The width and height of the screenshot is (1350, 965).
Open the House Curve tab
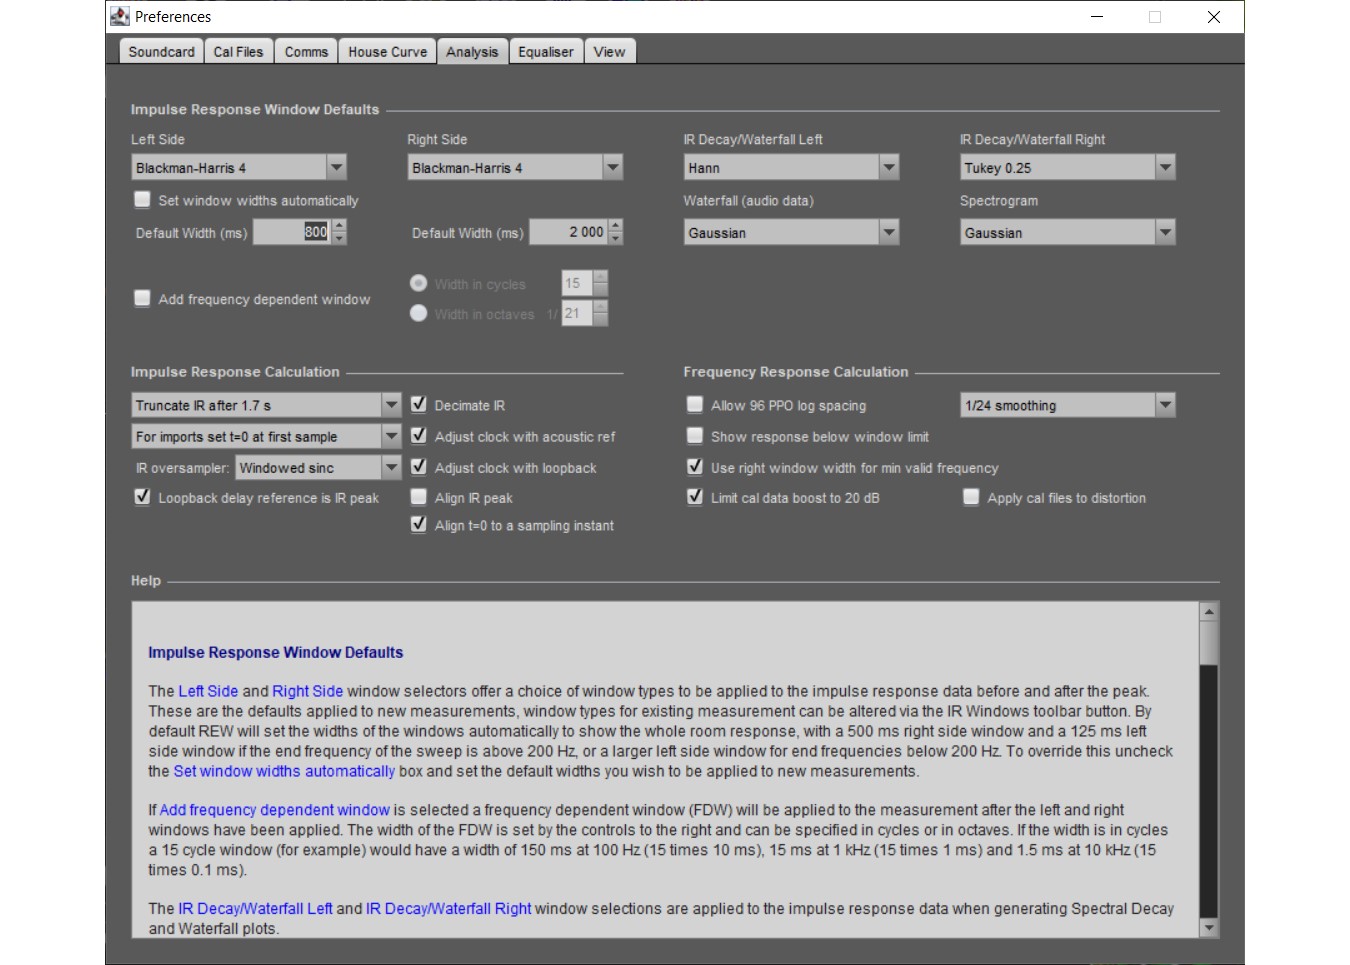click(388, 52)
